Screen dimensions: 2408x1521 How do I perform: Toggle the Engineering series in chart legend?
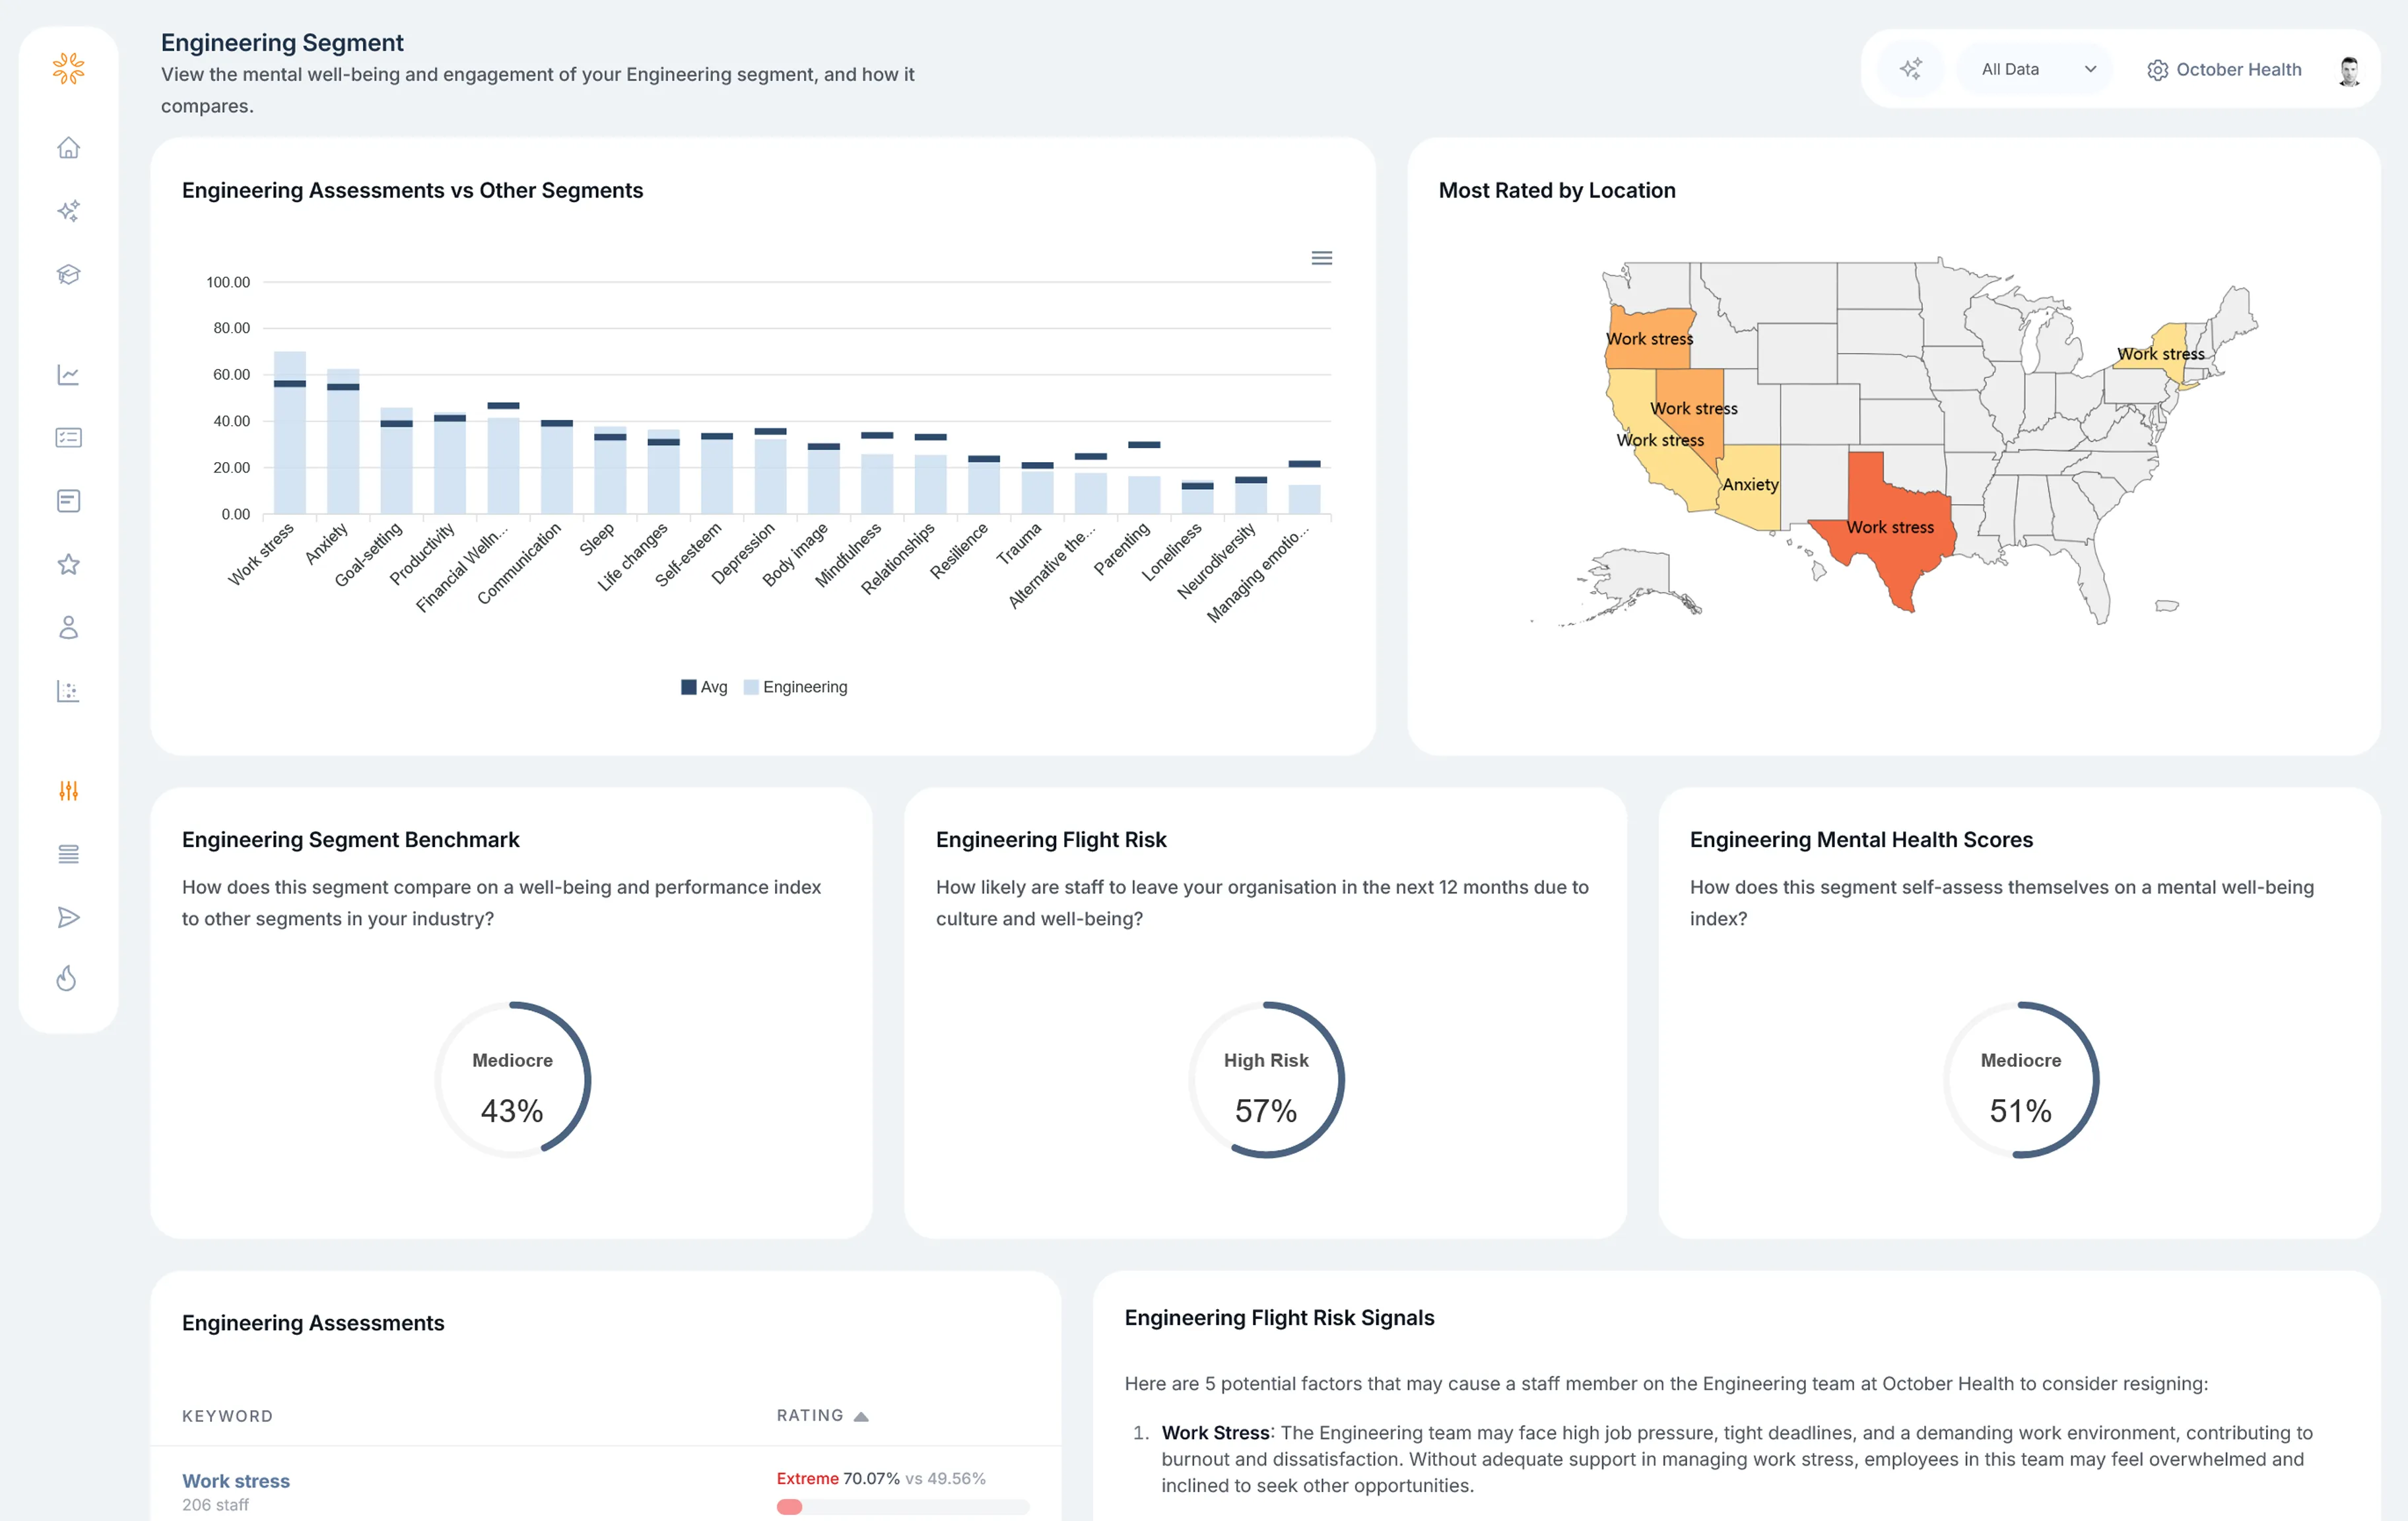pyautogui.click(x=795, y=687)
